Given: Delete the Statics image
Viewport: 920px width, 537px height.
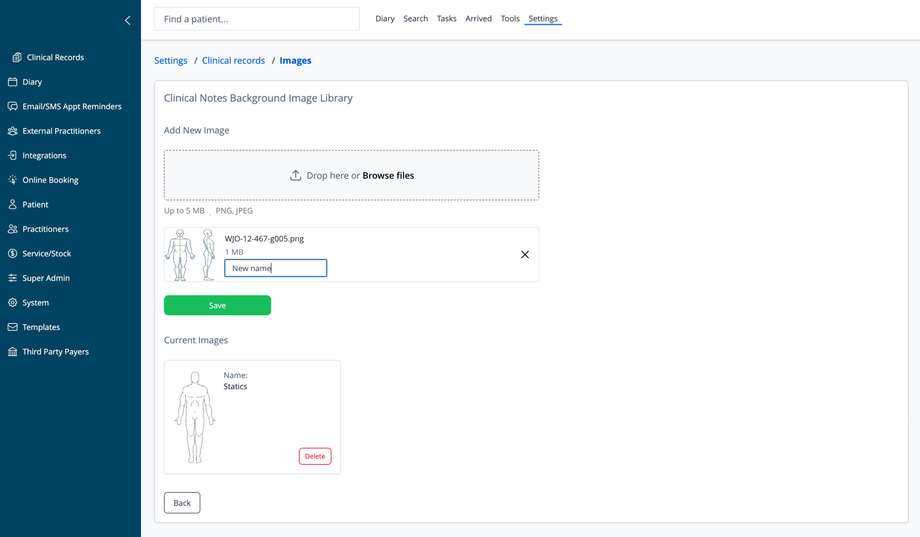Looking at the screenshot, I should 315,456.
